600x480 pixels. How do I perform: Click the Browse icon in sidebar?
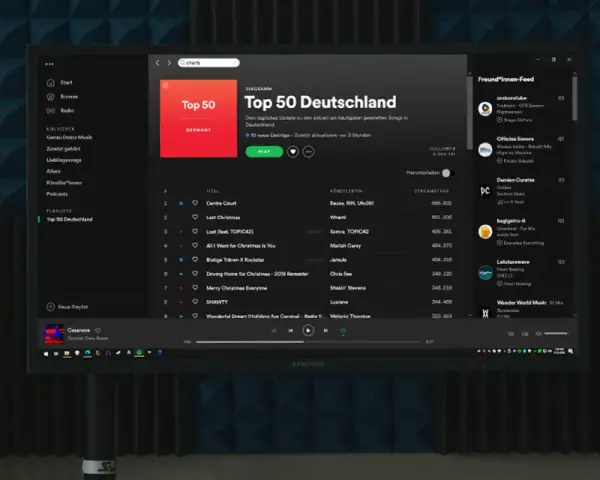click(51, 97)
